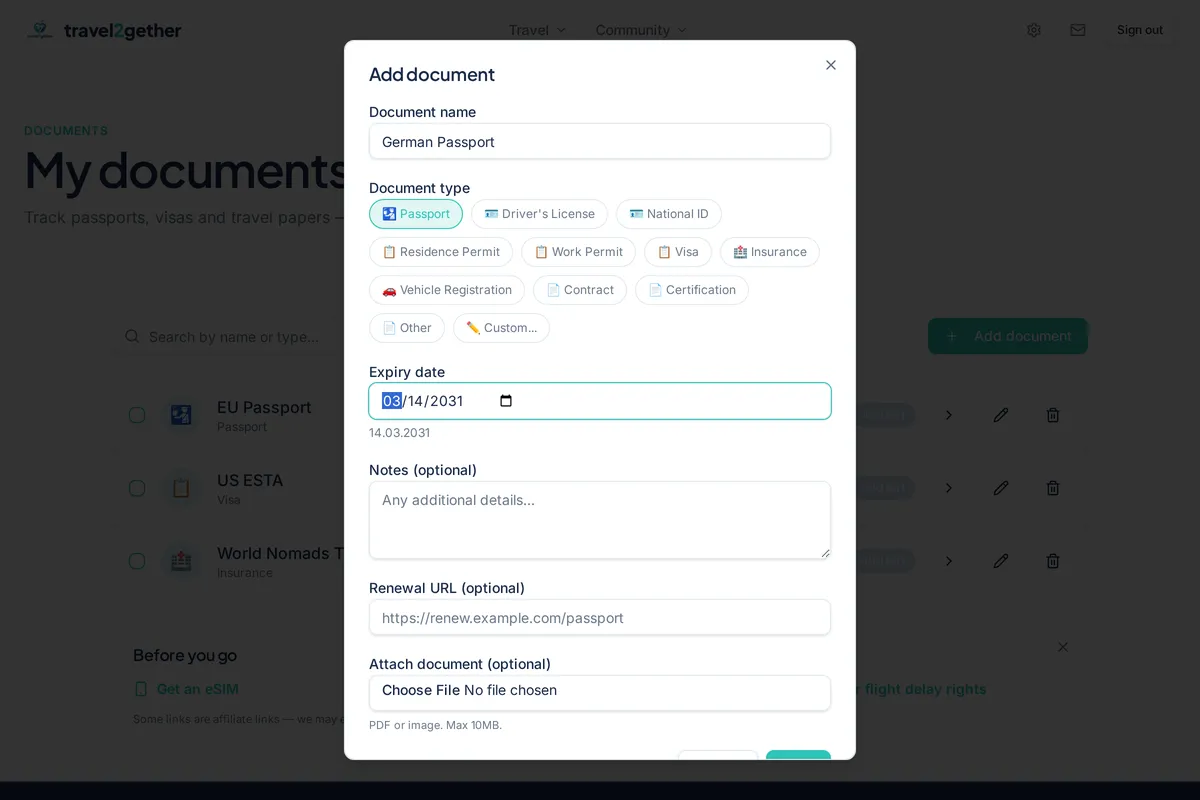The width and height of the screenshot is (1200, 800).
Task: Choose Certification document type
Action: click(x=692, y=290)
